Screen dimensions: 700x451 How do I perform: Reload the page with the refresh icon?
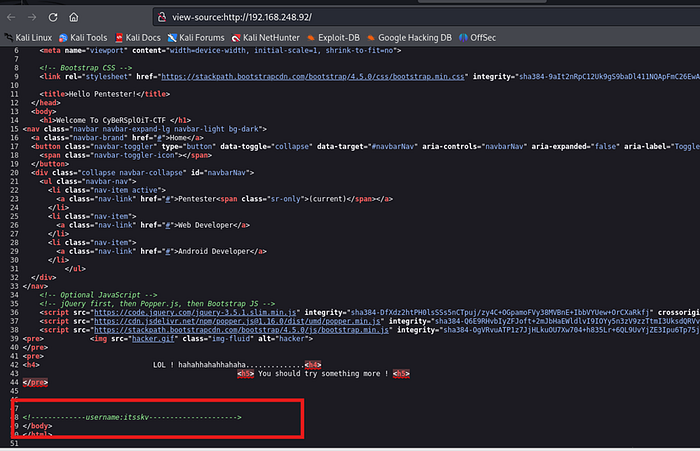(53, 17)
